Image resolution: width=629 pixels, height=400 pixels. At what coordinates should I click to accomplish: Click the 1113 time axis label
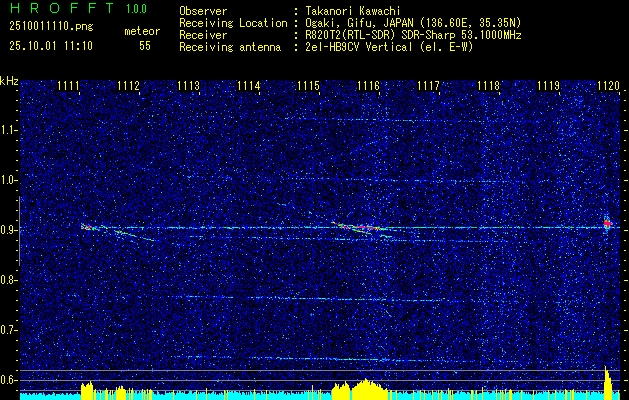[x=189, y=86]
